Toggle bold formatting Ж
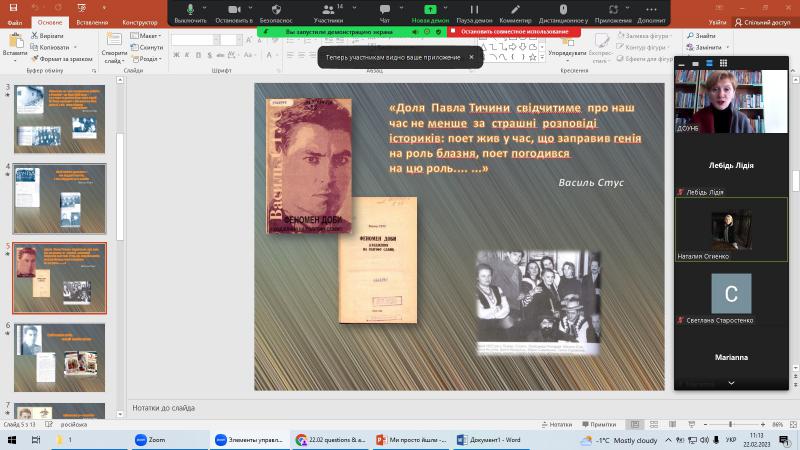The image size is (800, 450). [x=176, y=55]
